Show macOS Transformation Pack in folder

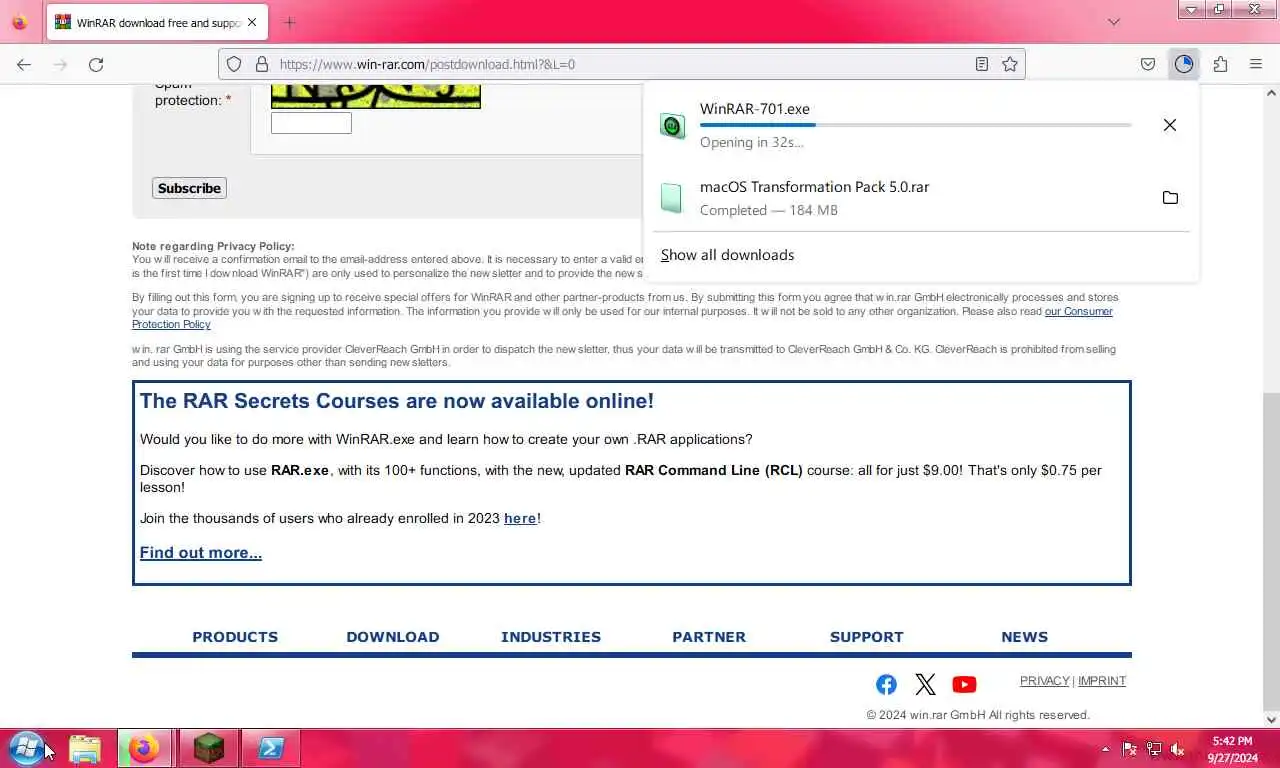tap(1170, 197)
